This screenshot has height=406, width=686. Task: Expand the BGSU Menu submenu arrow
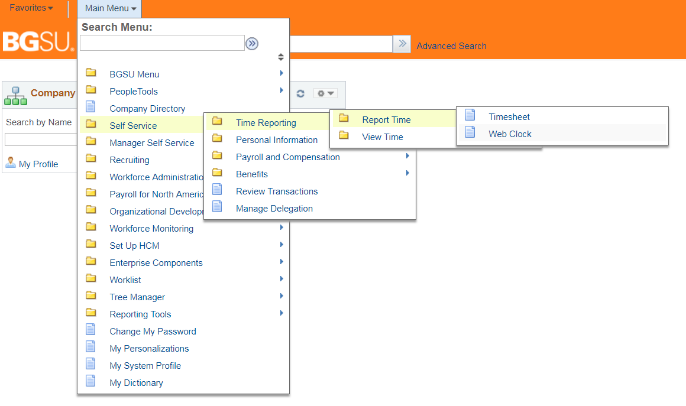click(x=281, y=74)
